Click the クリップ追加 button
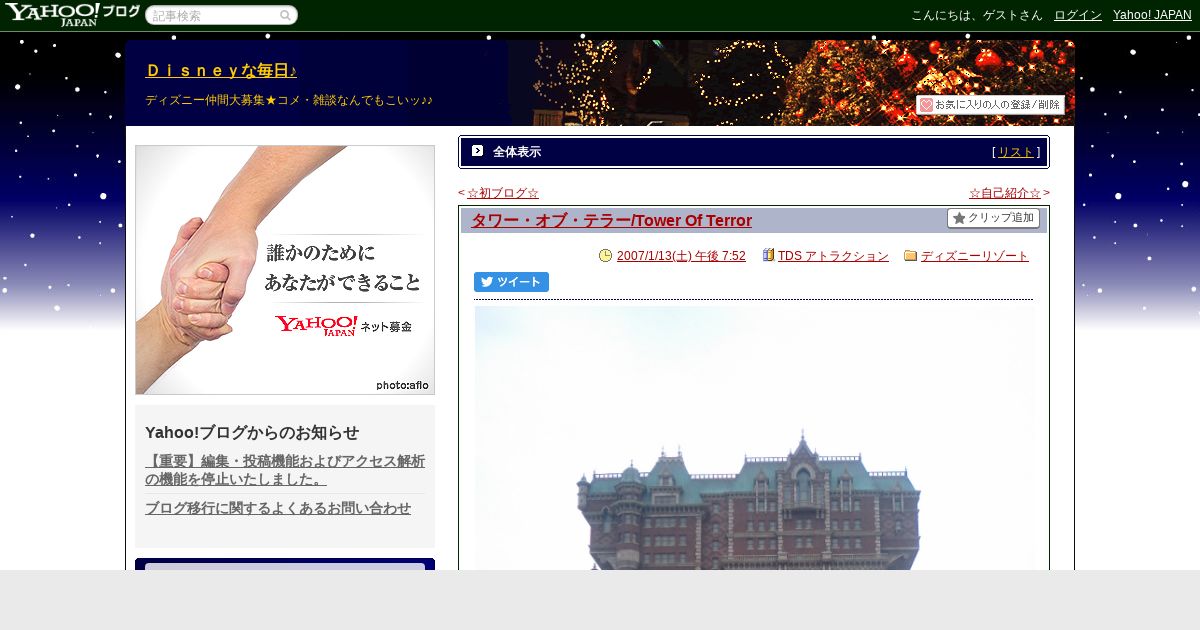 [x=993, y=218]
